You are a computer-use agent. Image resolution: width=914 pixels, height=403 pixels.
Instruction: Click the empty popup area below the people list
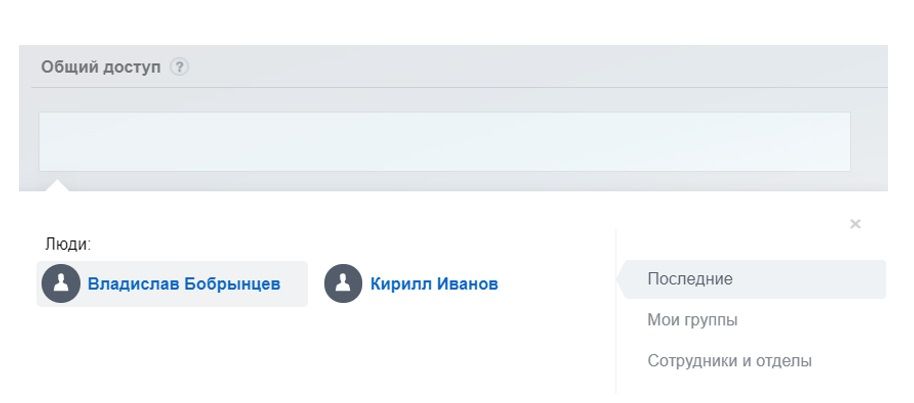coord(300,350)
